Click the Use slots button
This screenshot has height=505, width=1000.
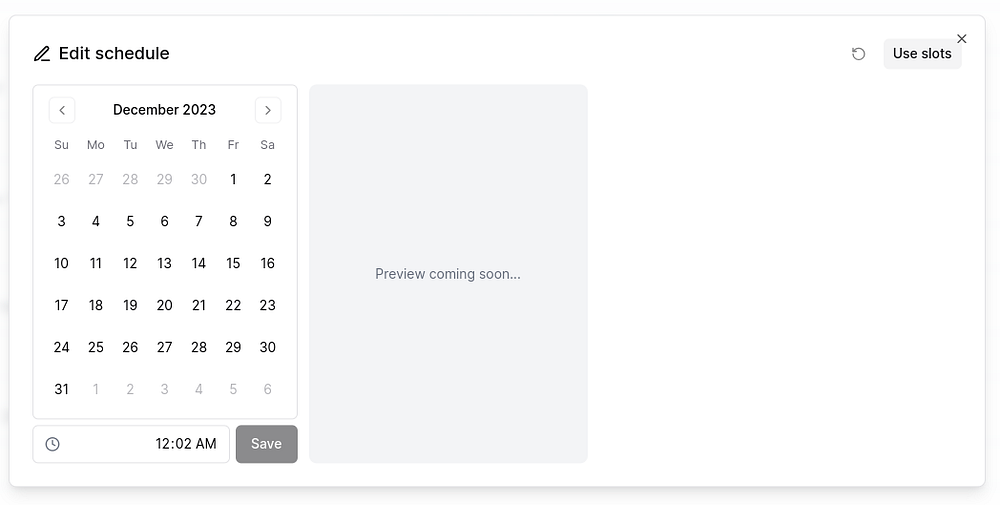pyautogui.click(x=922, y=54)
